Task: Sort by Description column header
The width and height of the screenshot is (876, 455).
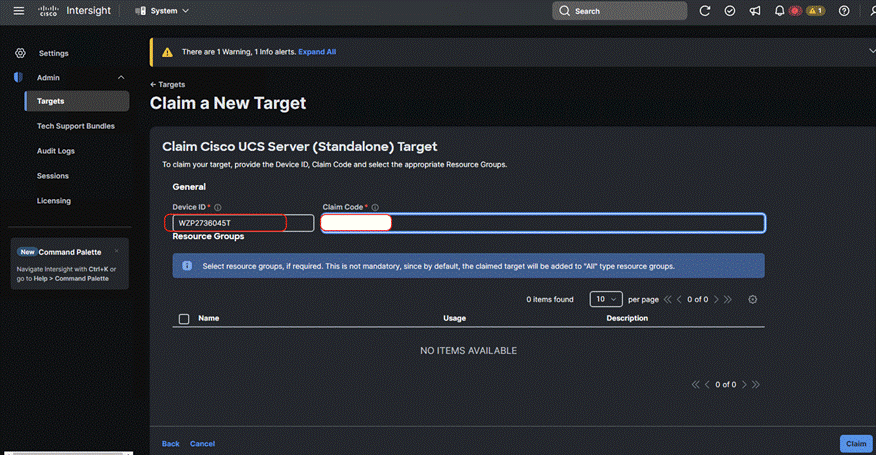Action: [627, 318]
